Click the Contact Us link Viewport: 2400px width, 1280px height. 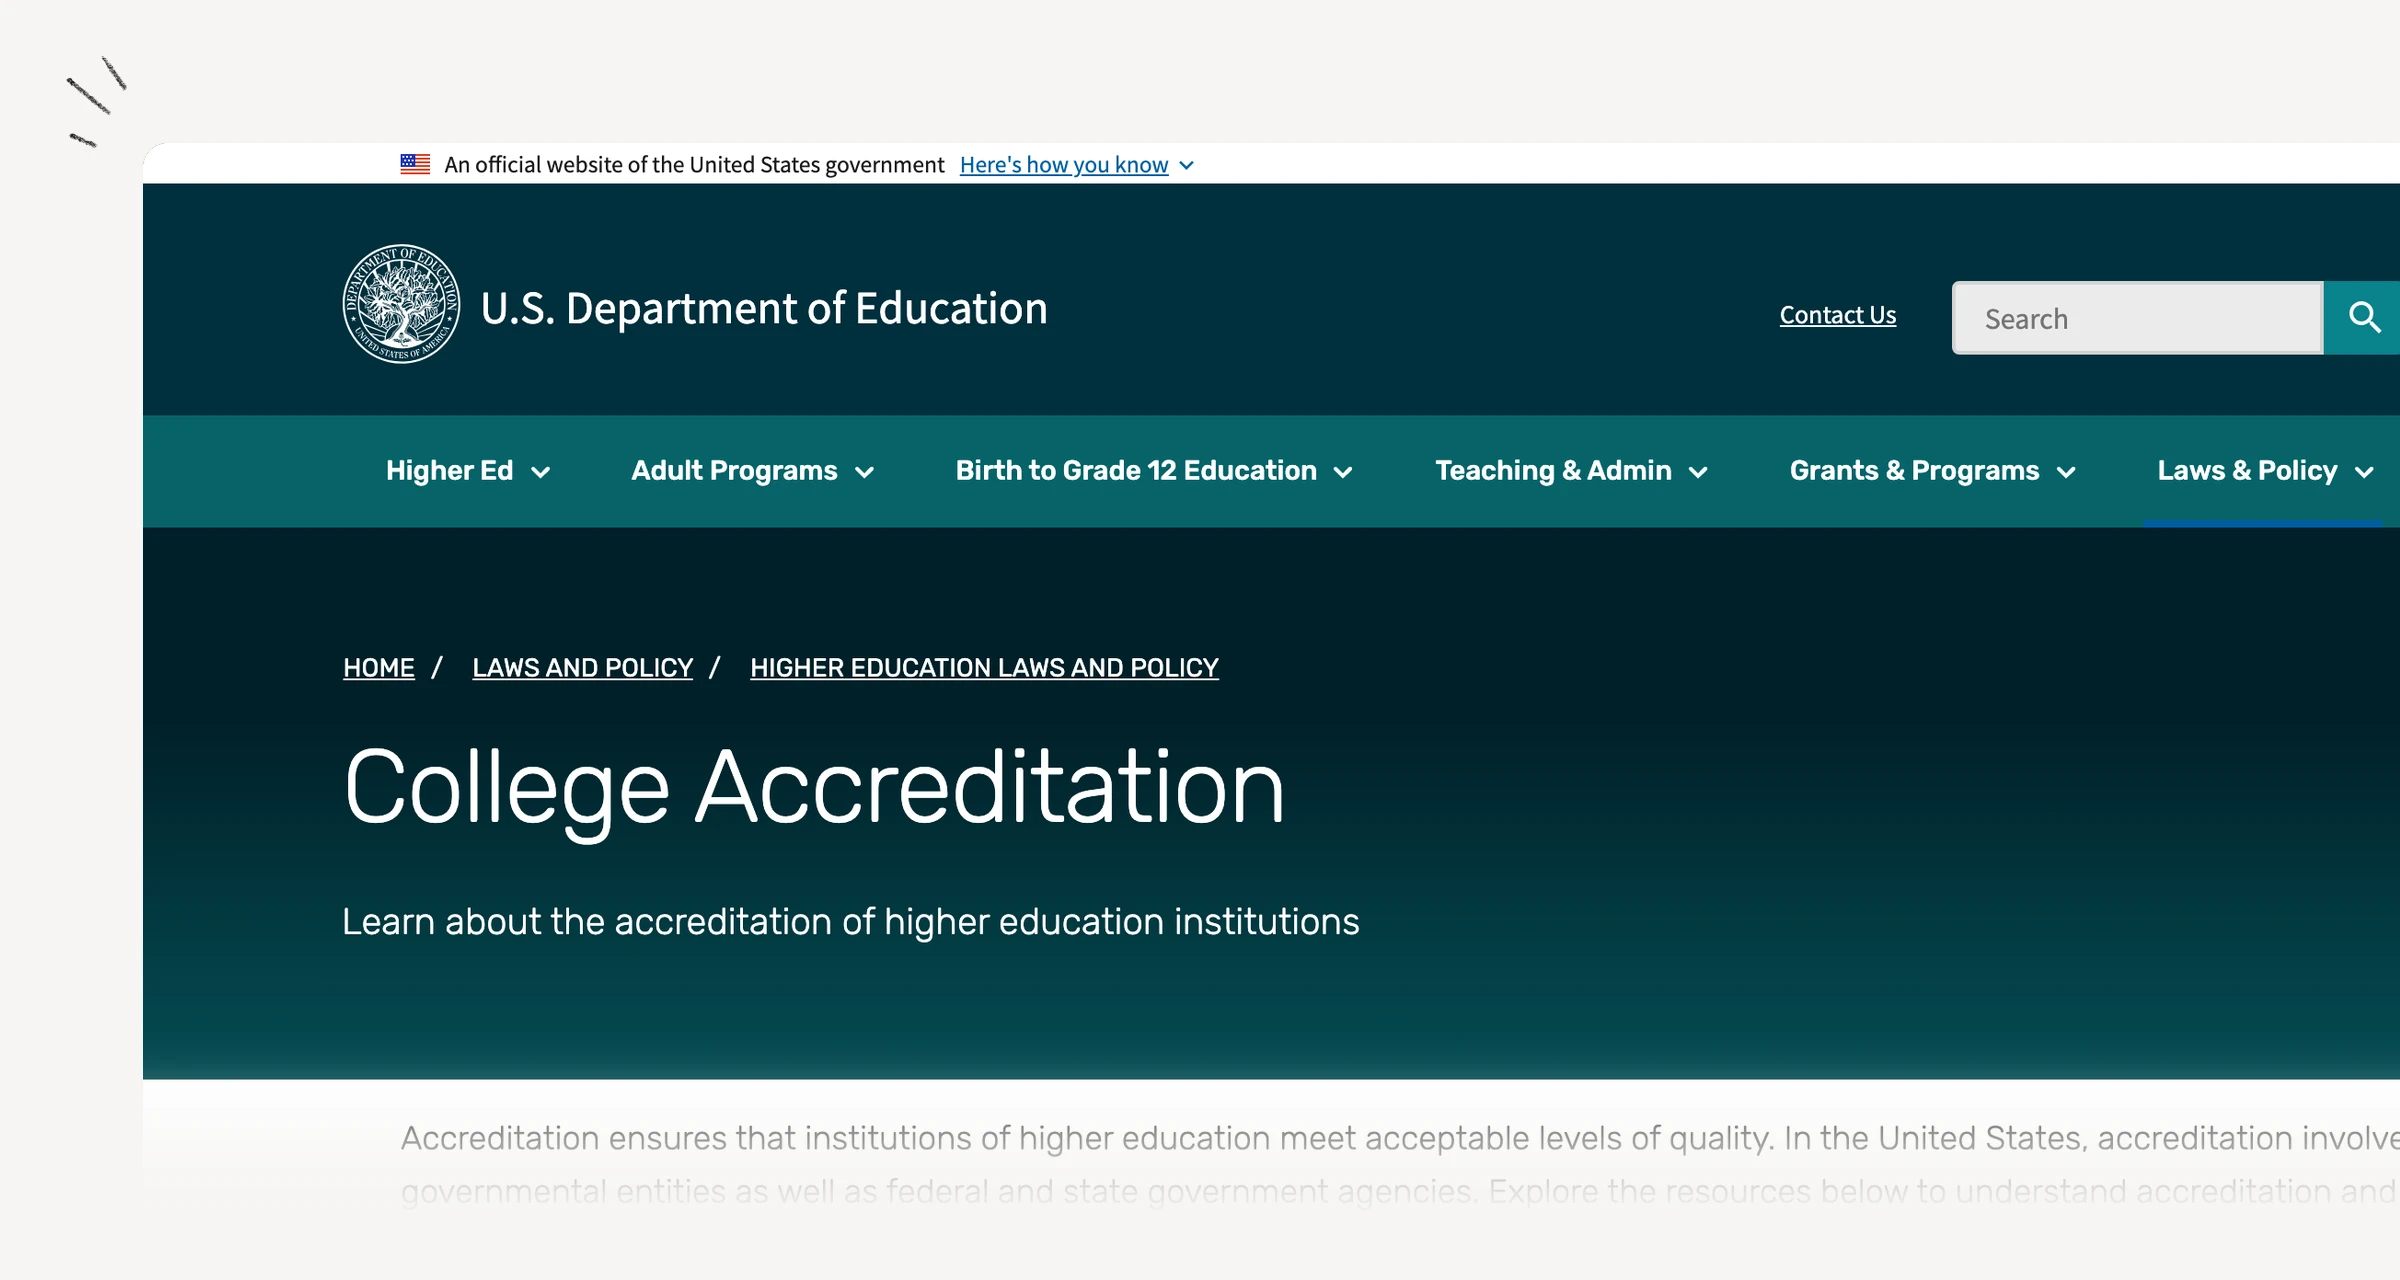1838,315
